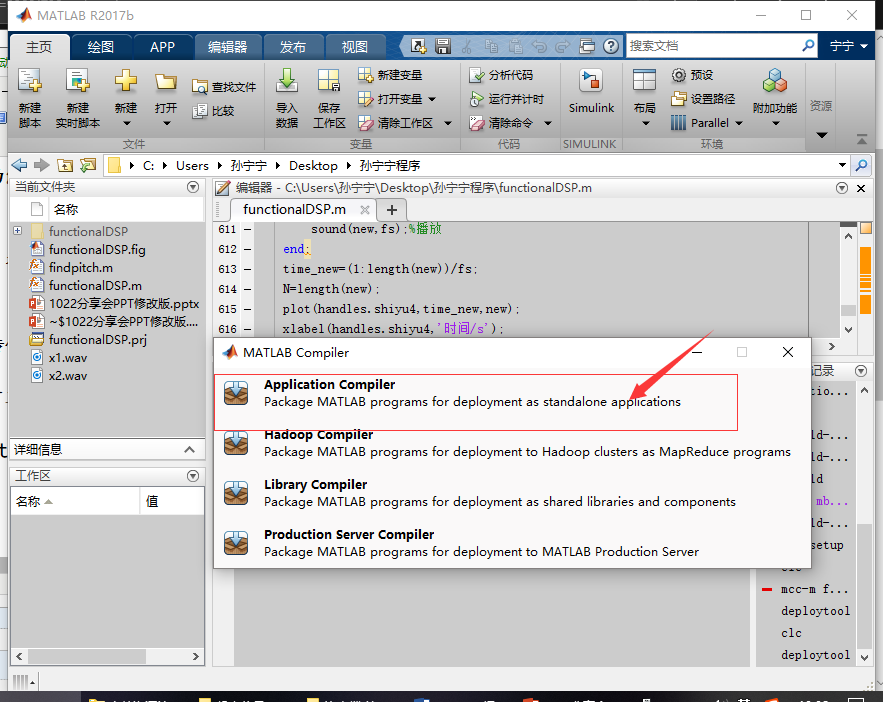Open the 当前文件夹 panel actions menu

(193, 187)
